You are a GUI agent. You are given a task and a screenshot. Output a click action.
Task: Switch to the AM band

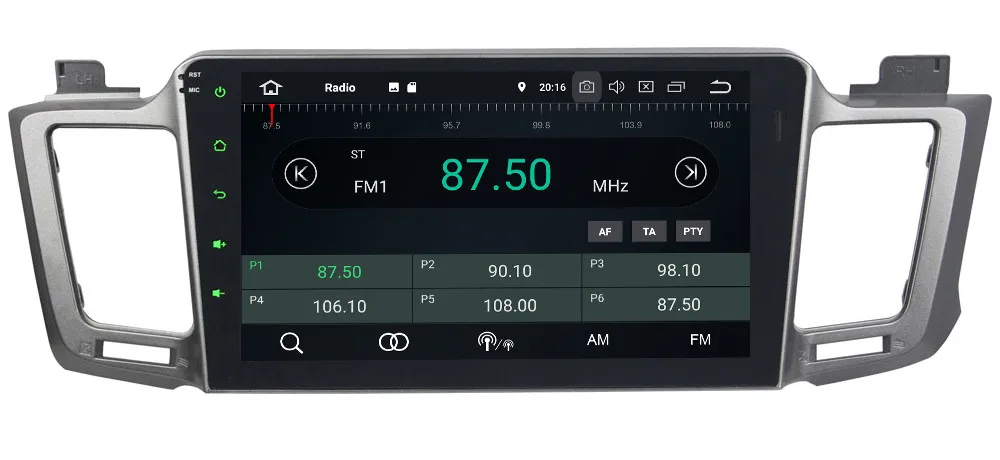(x=598, y=340)
